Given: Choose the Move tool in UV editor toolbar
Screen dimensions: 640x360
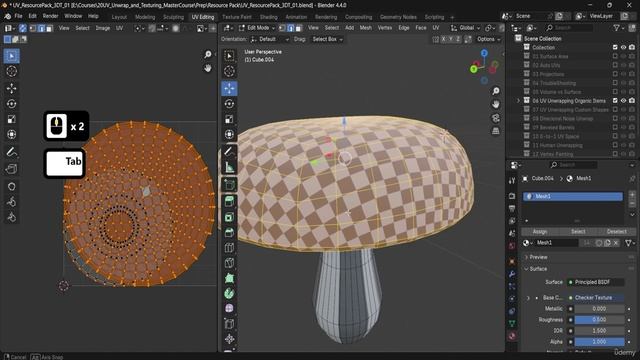Looking at the screenshot, I should pos(11,88).
